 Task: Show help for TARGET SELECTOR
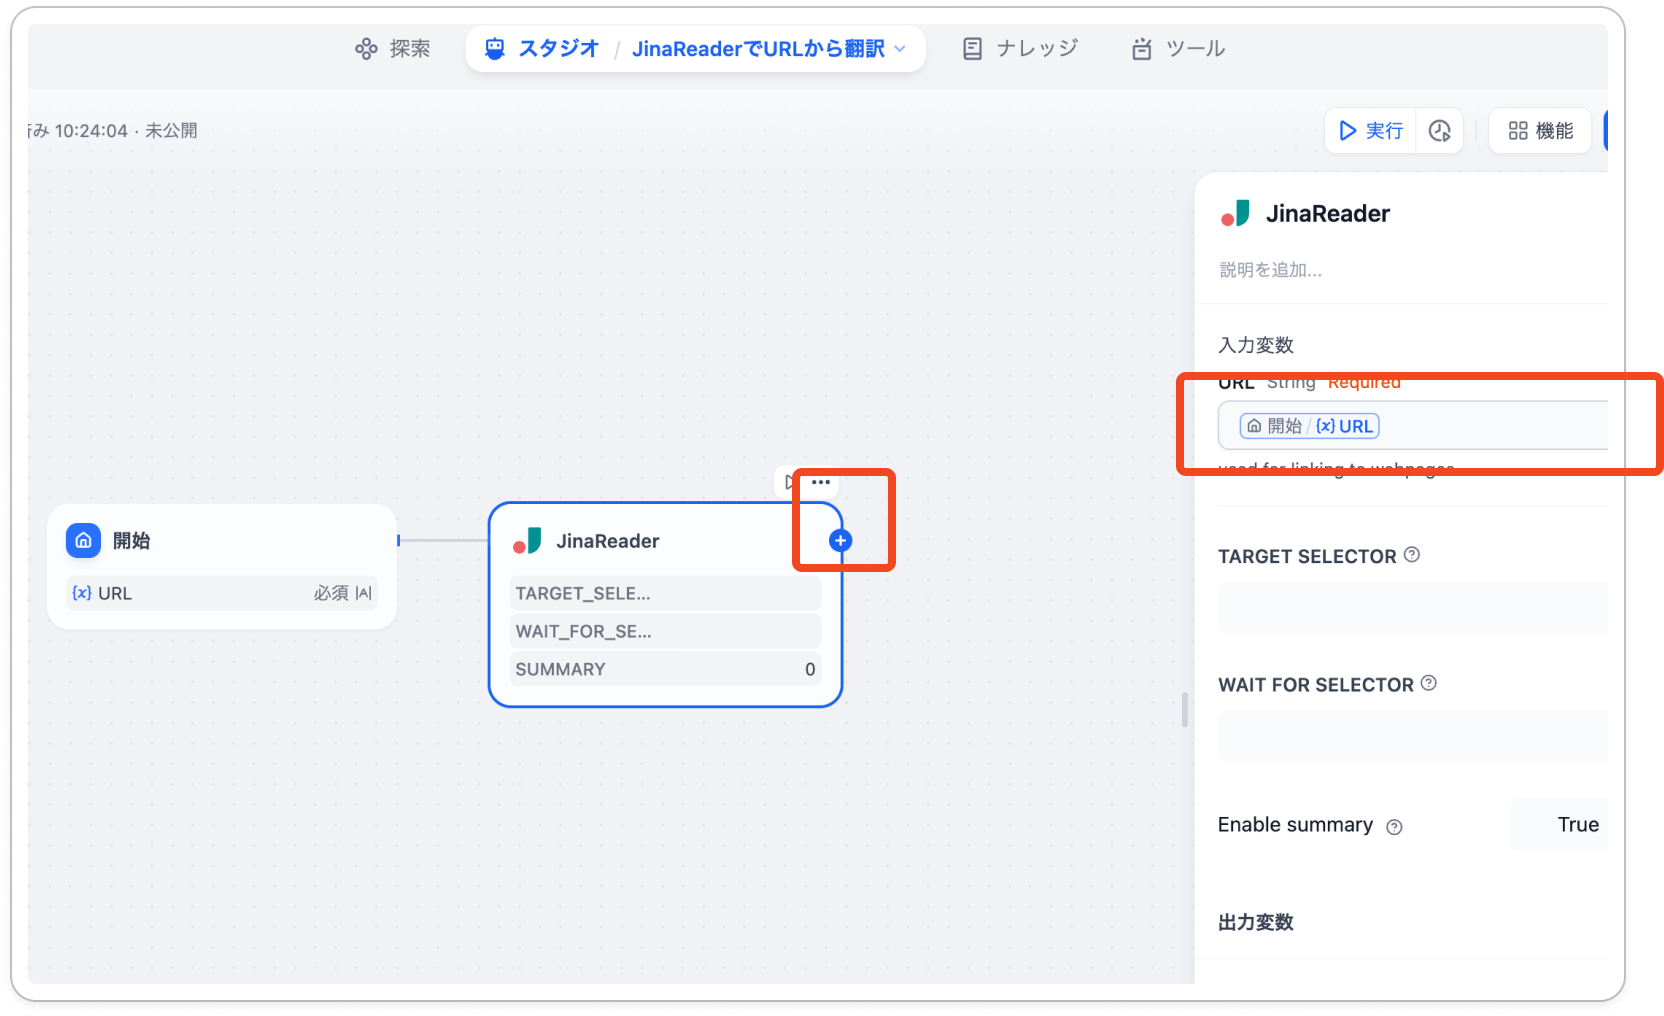coord(1412,555)
